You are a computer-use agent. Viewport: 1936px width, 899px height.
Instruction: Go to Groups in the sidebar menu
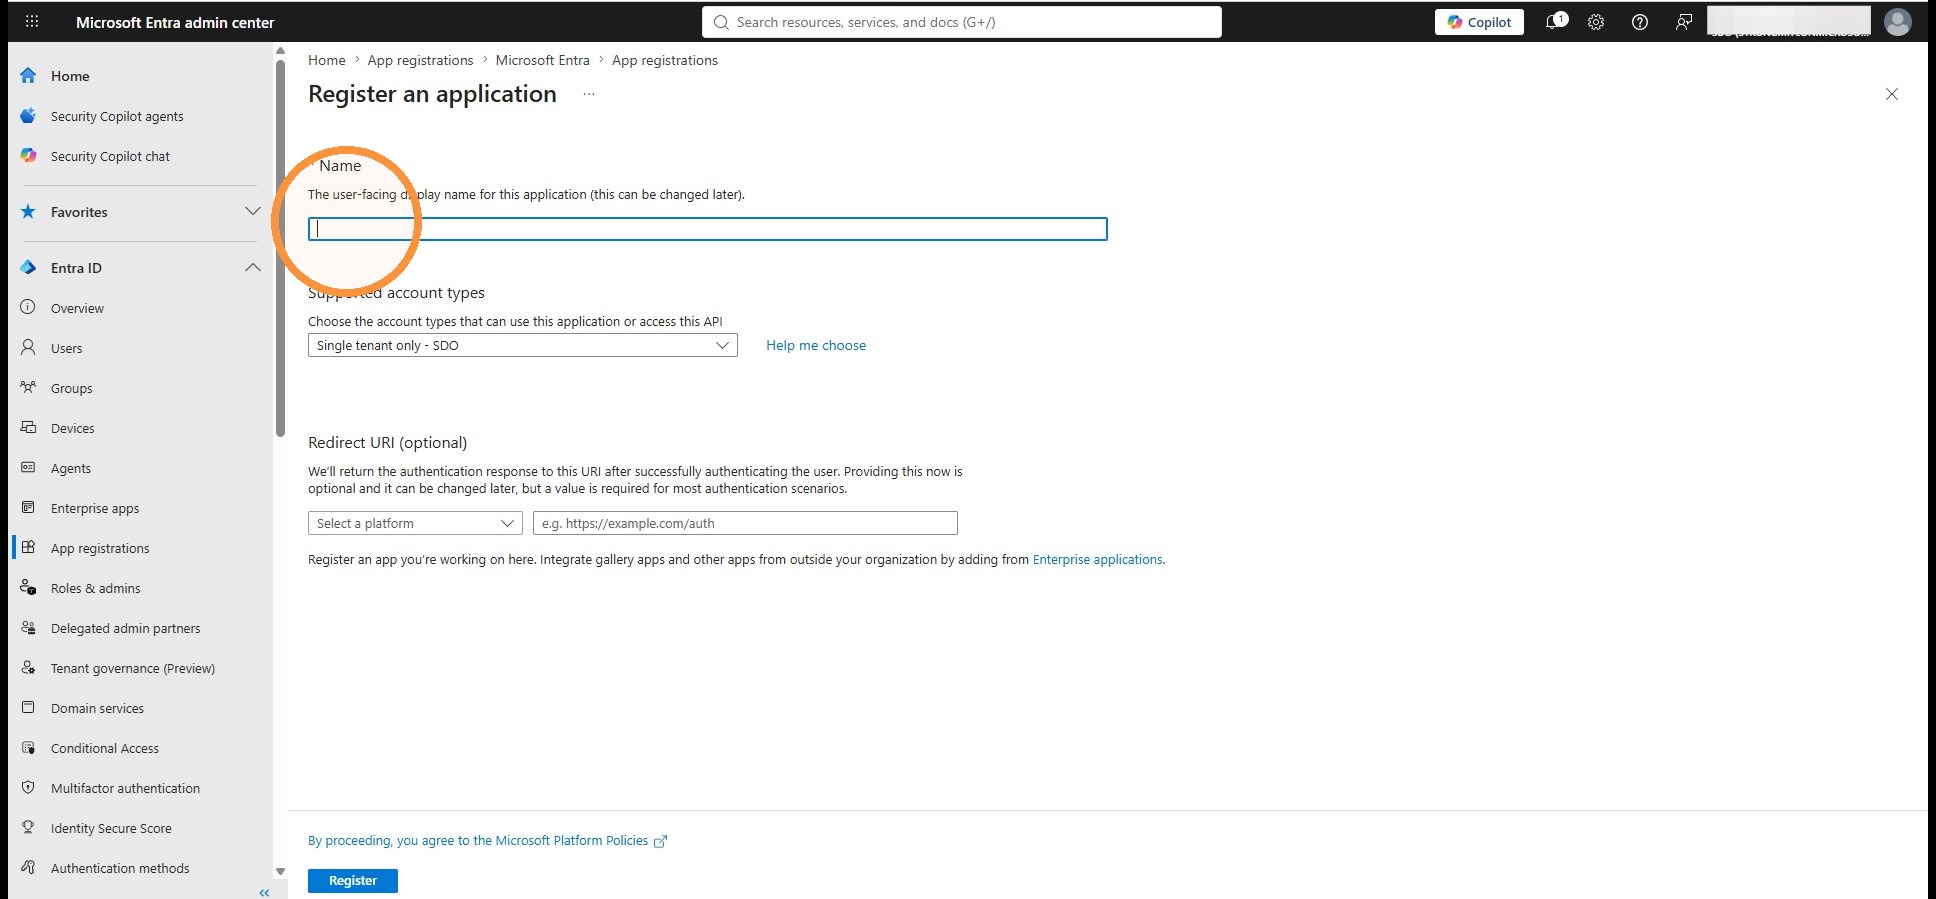coord(72,388)
